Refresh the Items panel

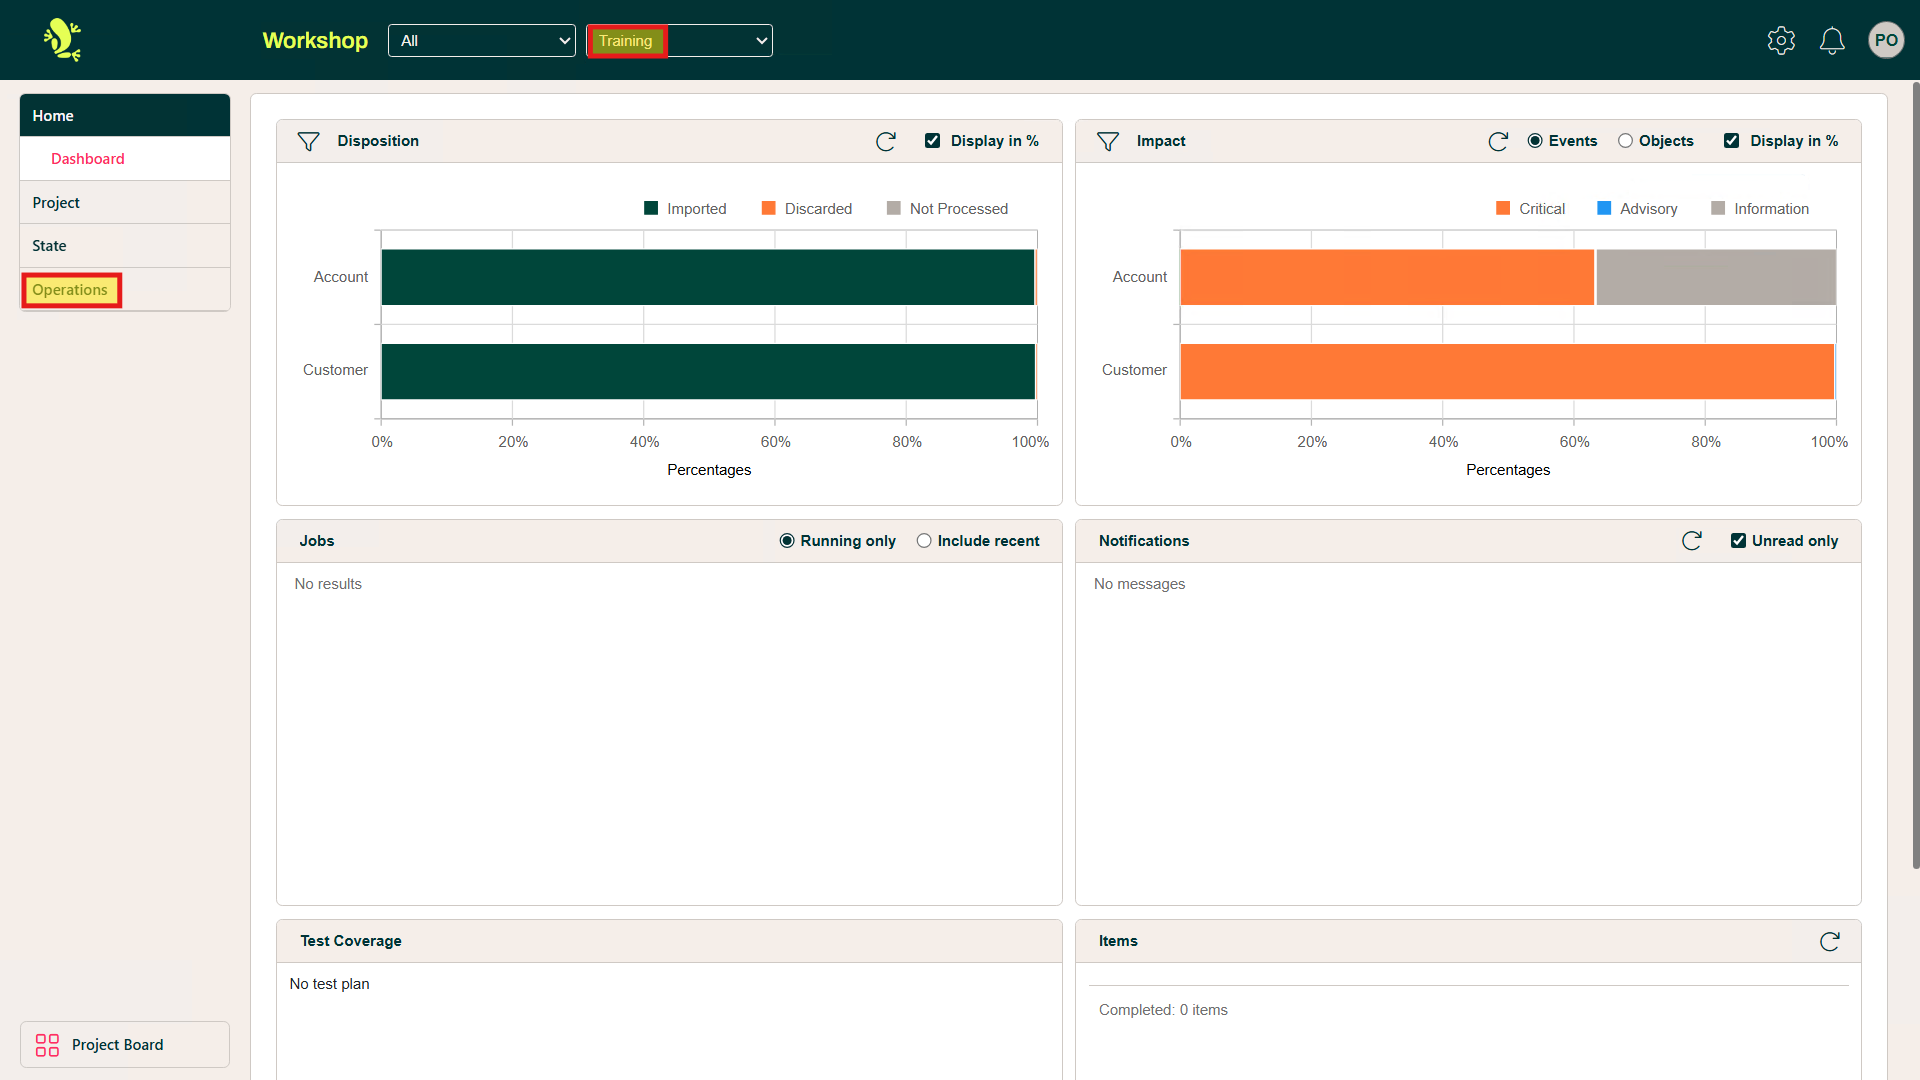coord(1829,941)
